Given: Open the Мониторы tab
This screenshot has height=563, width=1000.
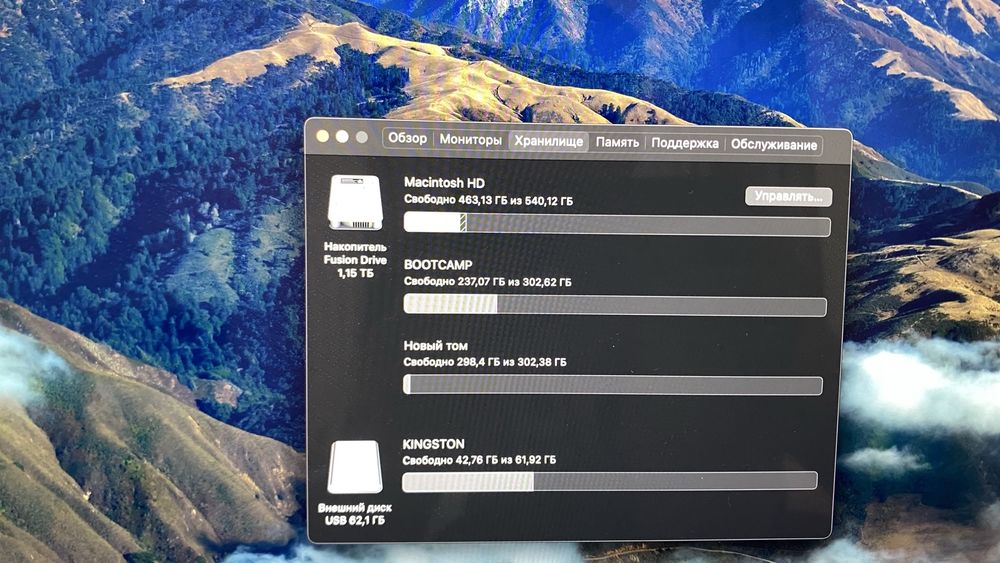Looking at the screenshot, I should pos(471,139).
